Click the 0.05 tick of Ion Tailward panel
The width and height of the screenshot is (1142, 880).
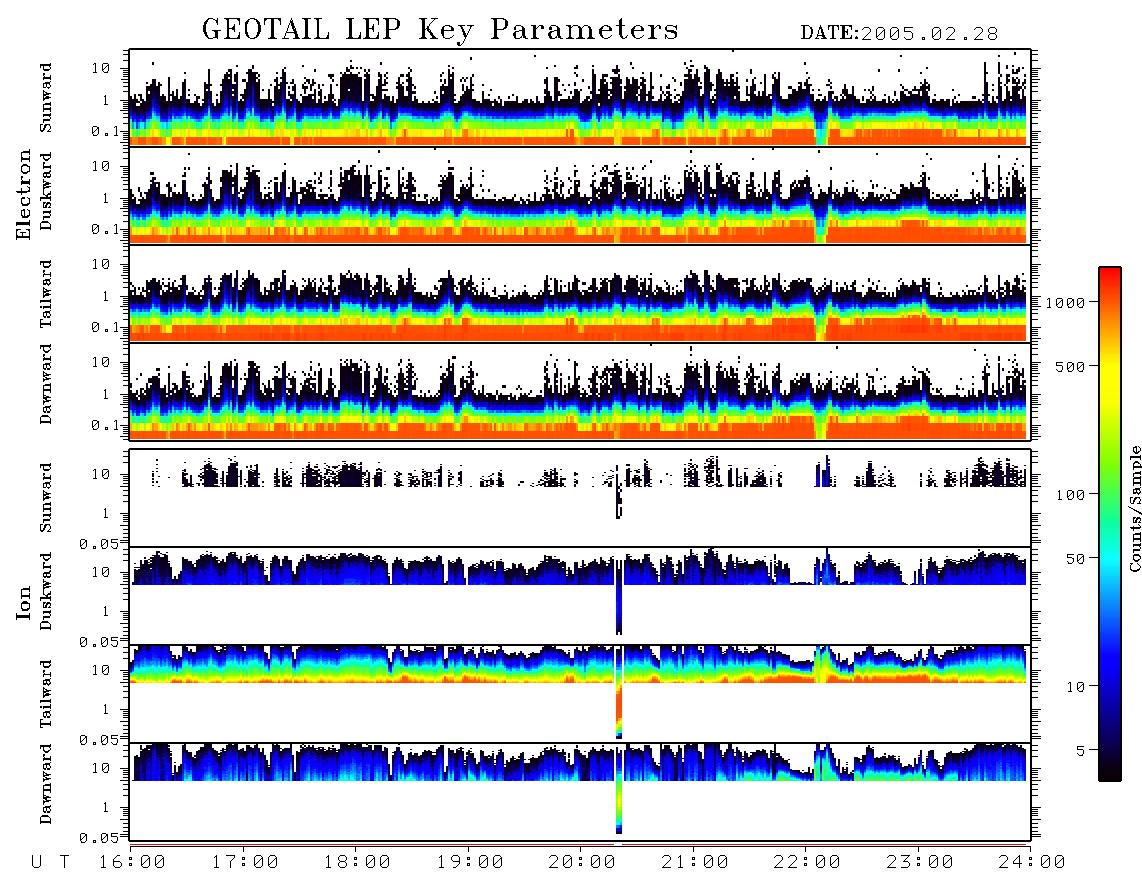tap(100, 739)
